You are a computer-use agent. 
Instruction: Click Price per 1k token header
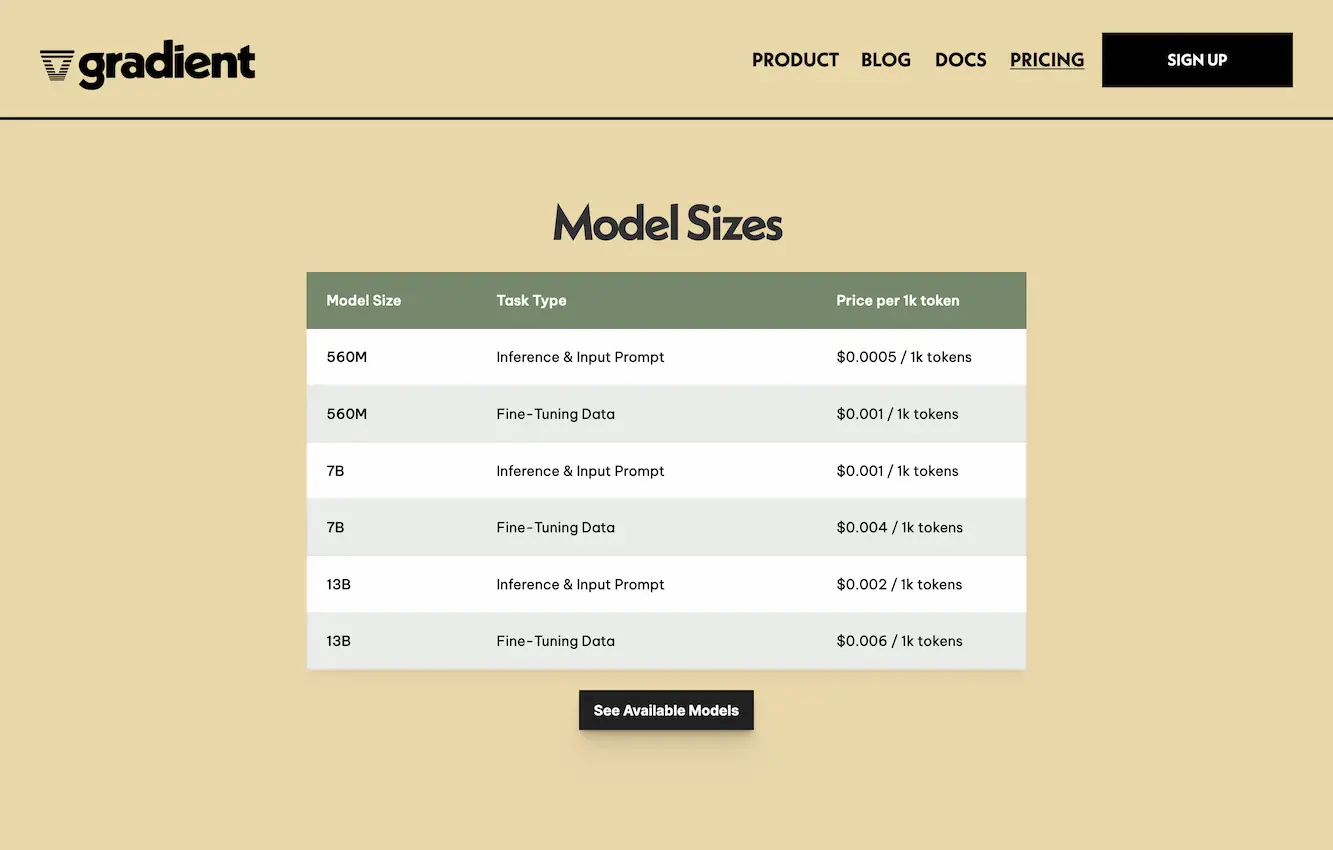click(898, 300)
